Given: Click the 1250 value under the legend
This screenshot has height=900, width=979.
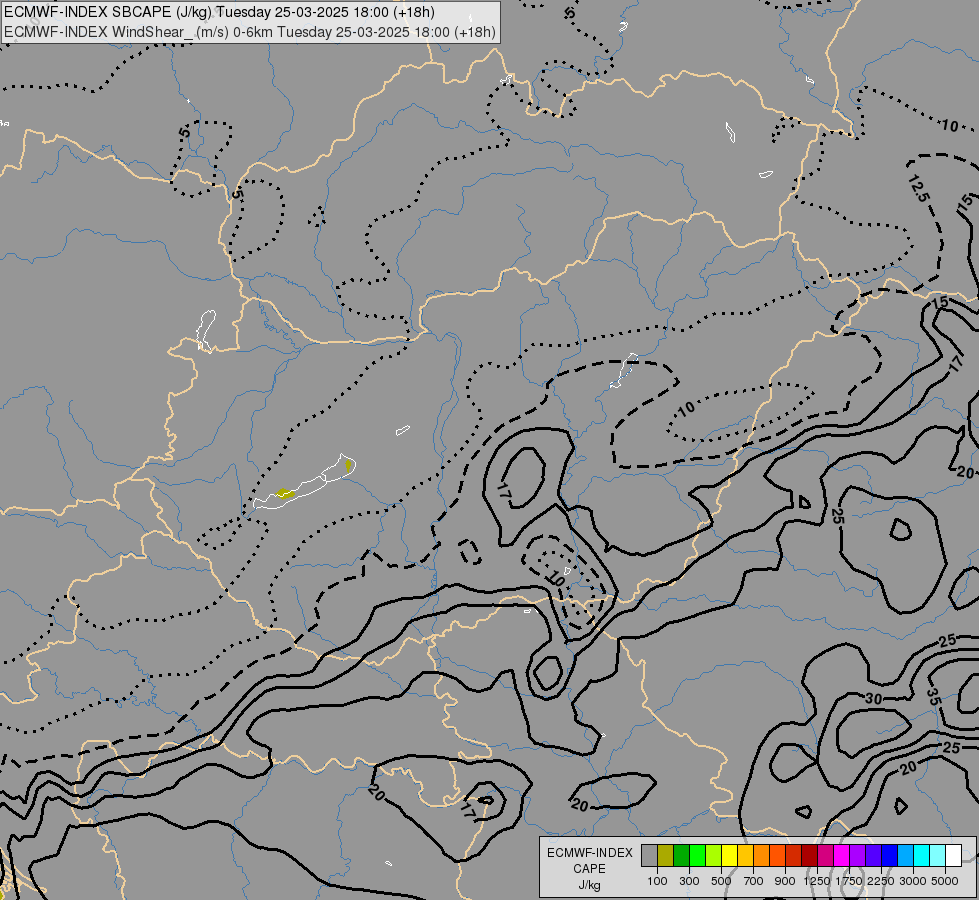Looking at the screenshot, I should point(817,881).
